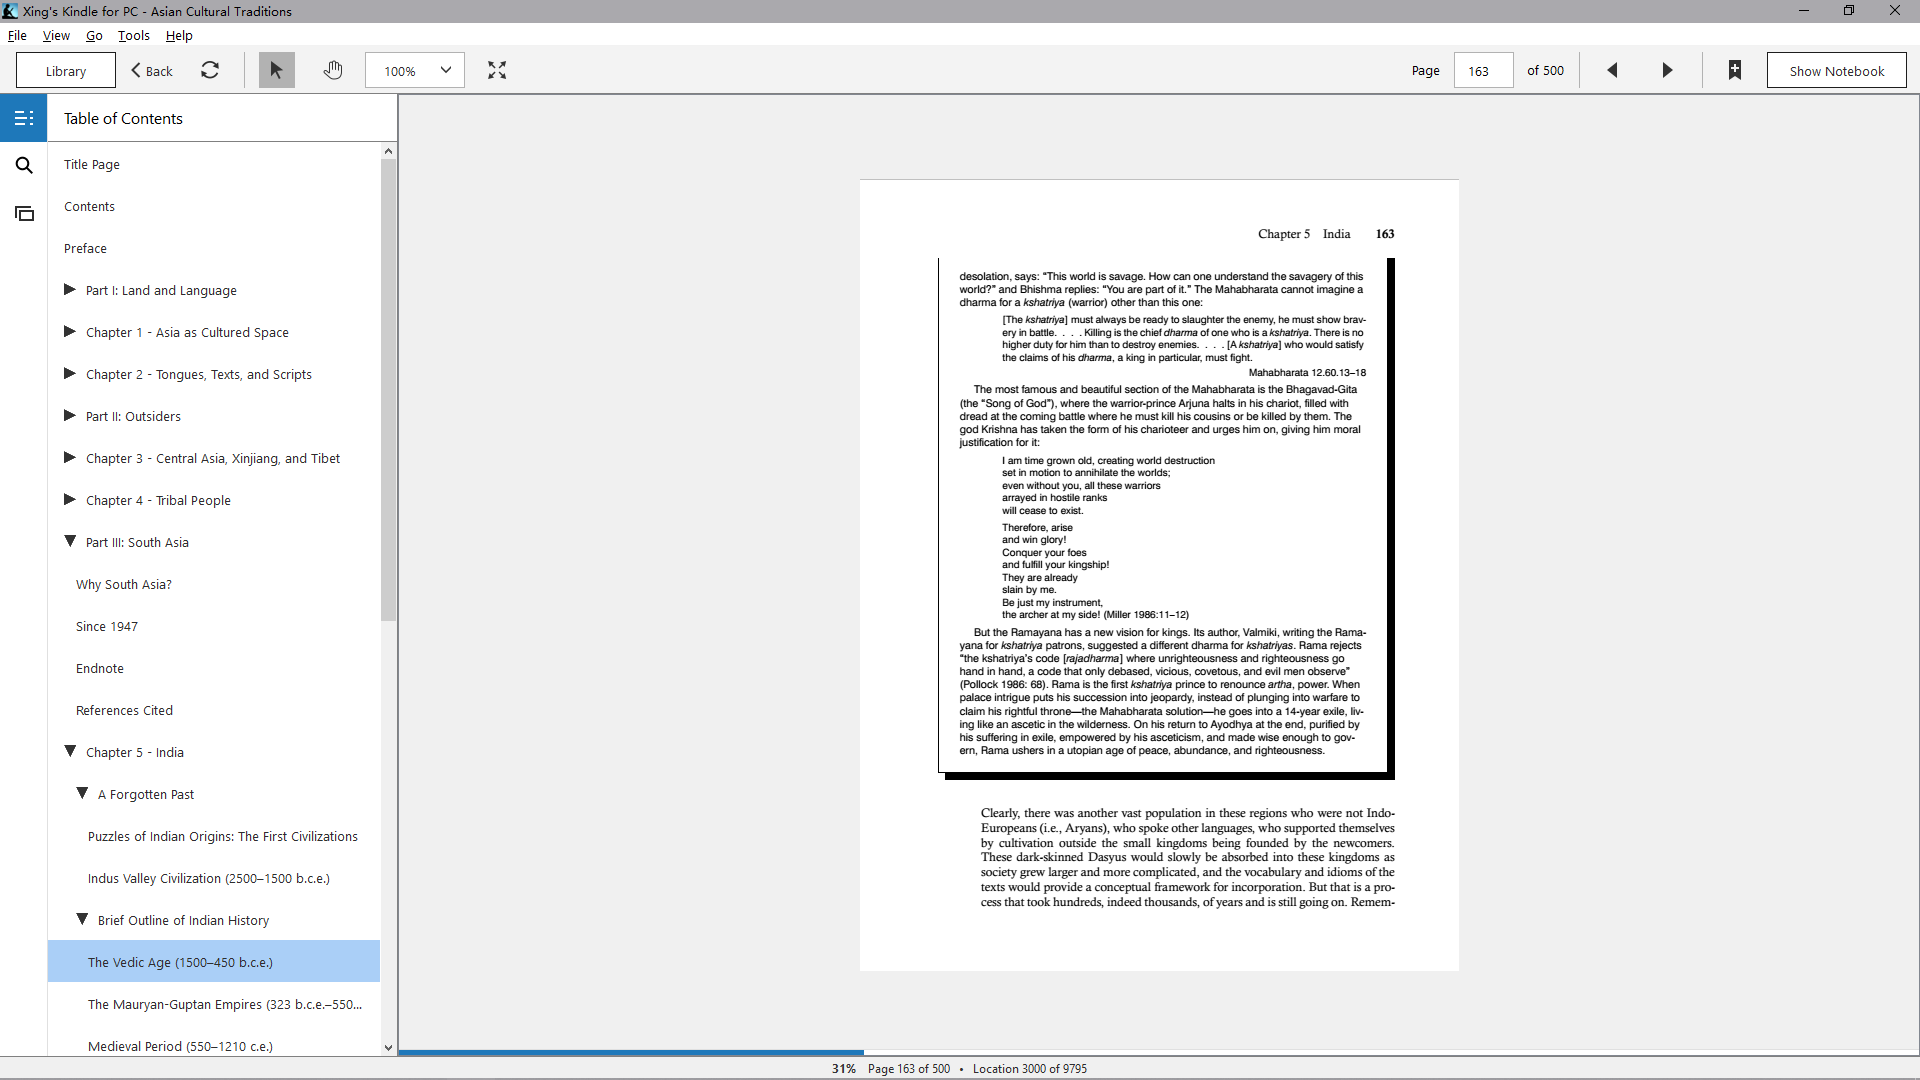Select the hand pan tool

(333, 70)
